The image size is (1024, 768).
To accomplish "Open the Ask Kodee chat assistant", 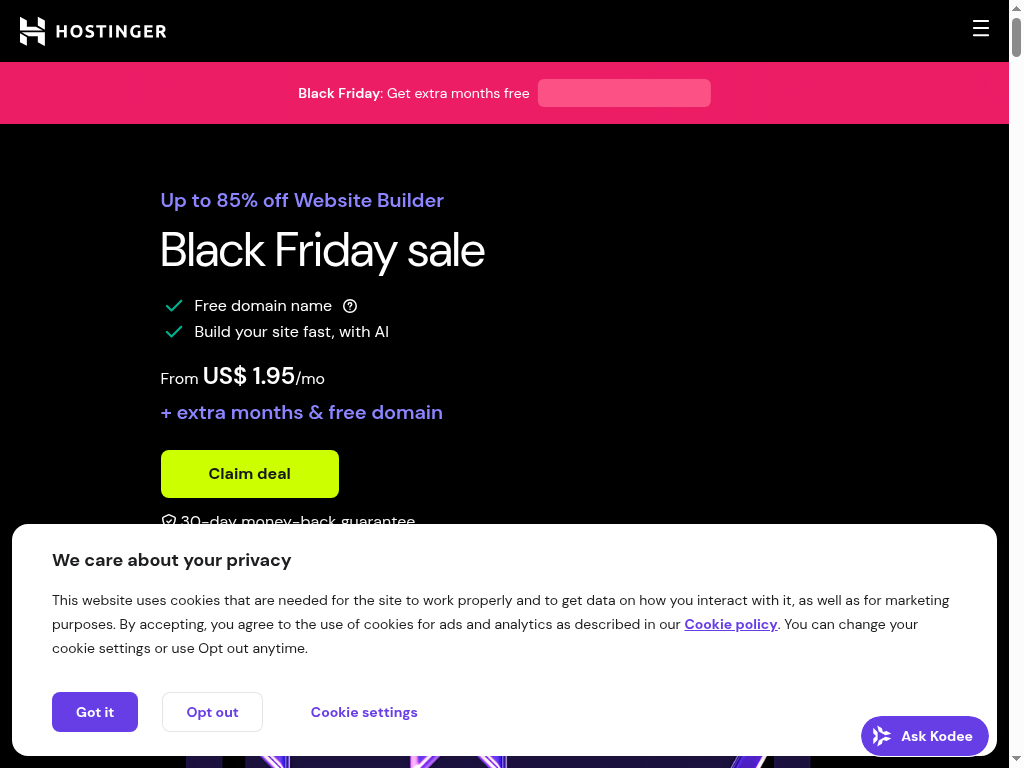I will [x=924, y=736].
